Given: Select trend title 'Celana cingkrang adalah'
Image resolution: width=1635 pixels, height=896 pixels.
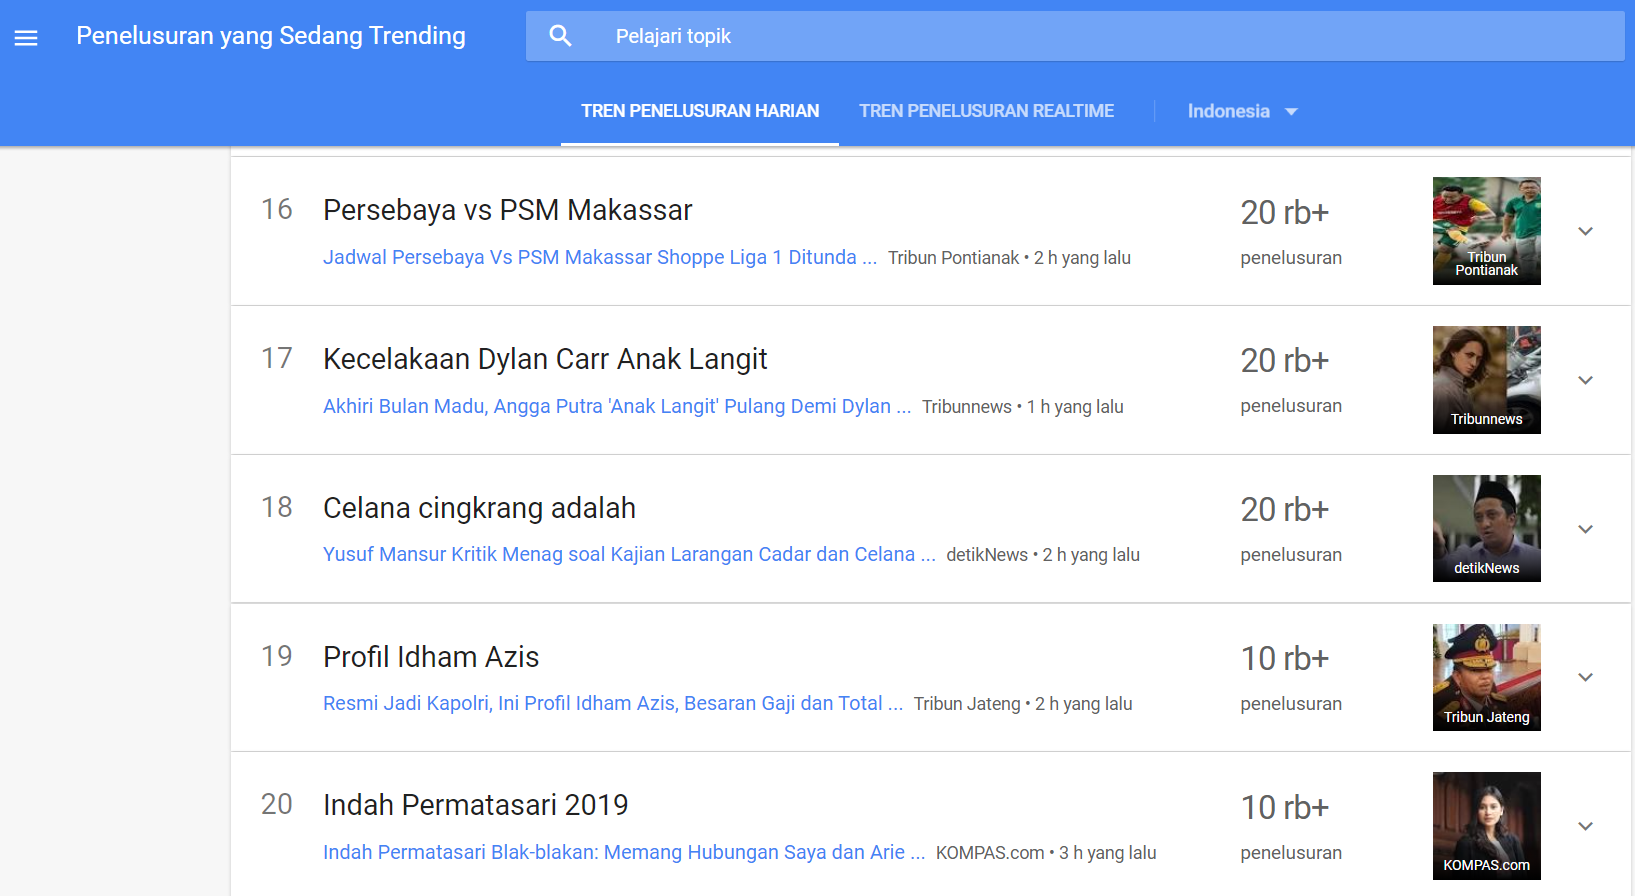Looking at the screenshot, I should [x=479, y=508].
